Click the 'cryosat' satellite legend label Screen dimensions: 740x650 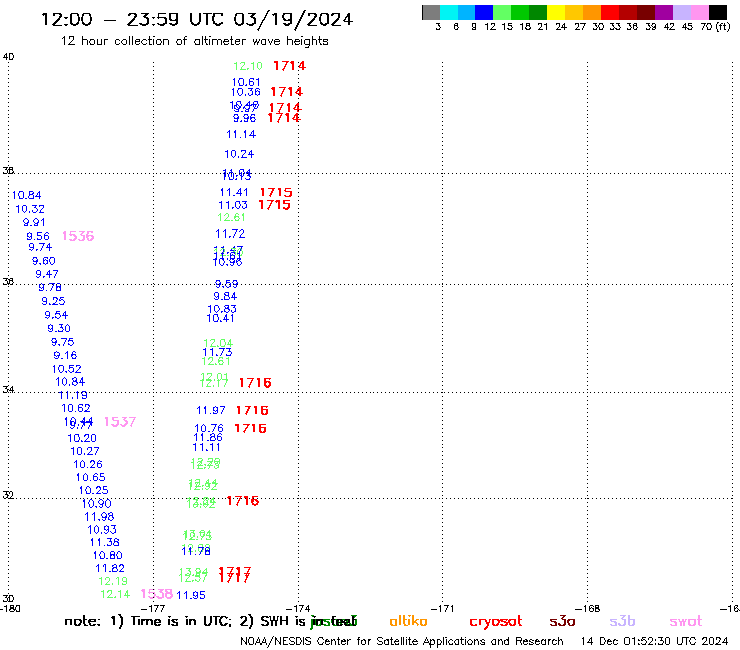click(496, 622)
